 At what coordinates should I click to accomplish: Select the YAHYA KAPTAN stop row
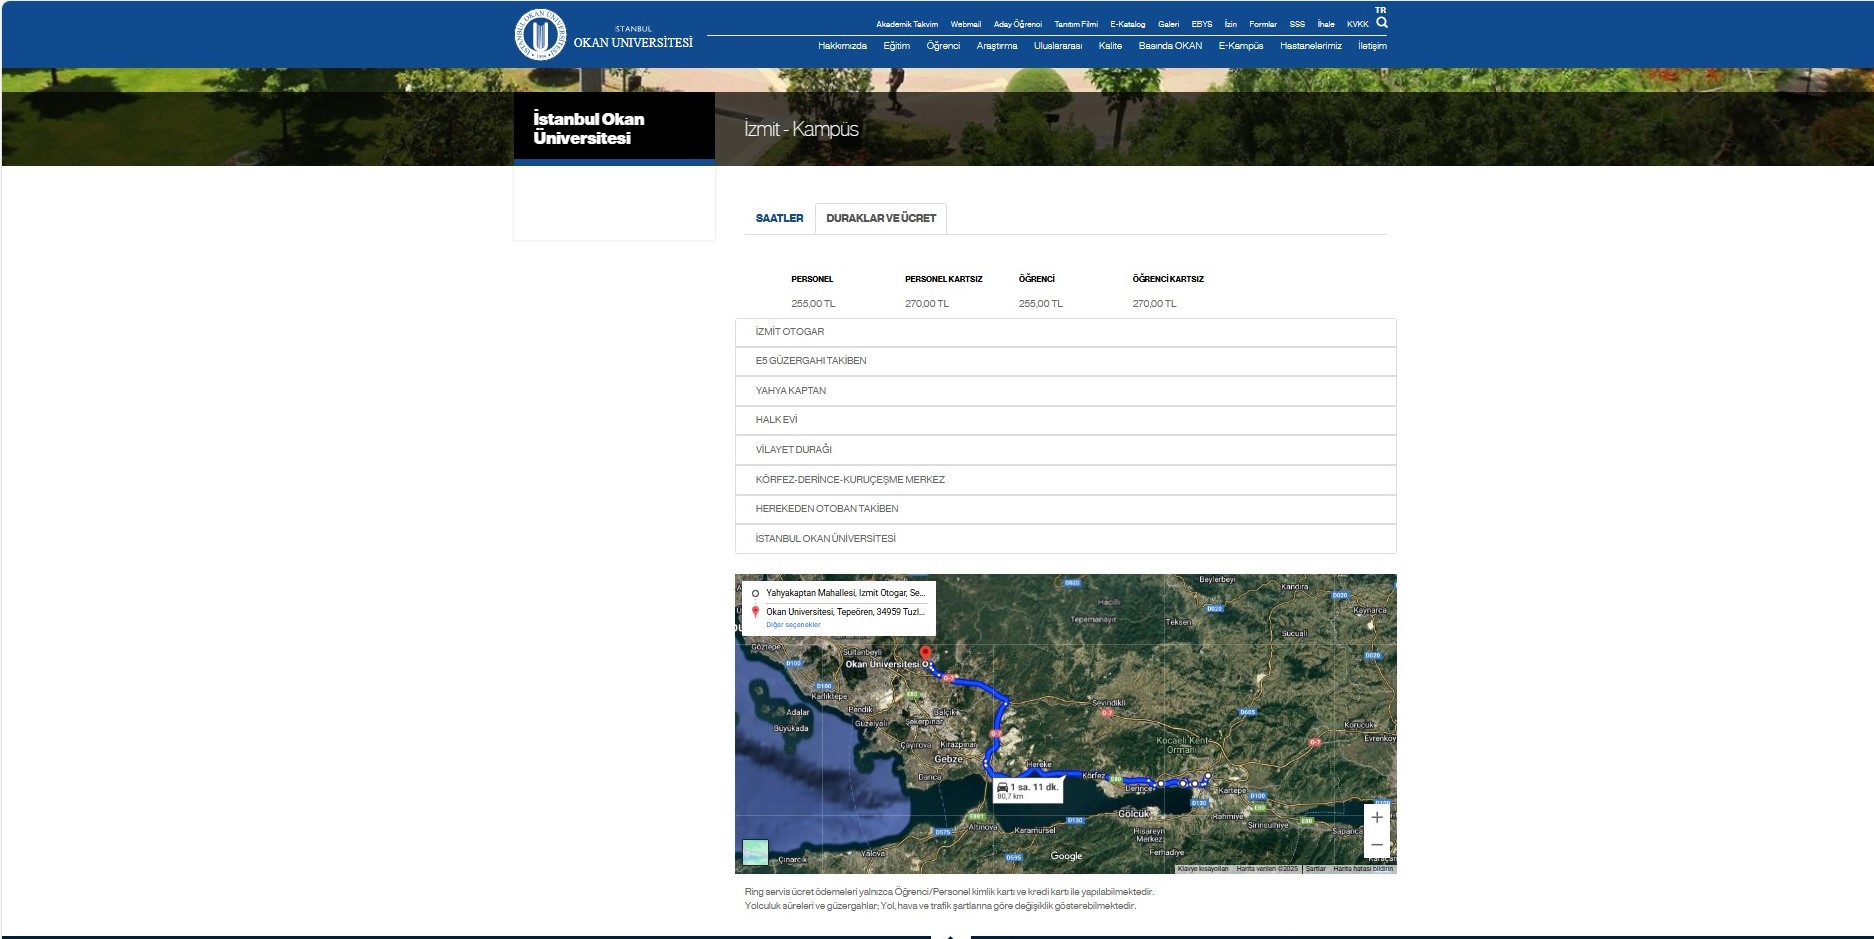tap(1065, 391)
